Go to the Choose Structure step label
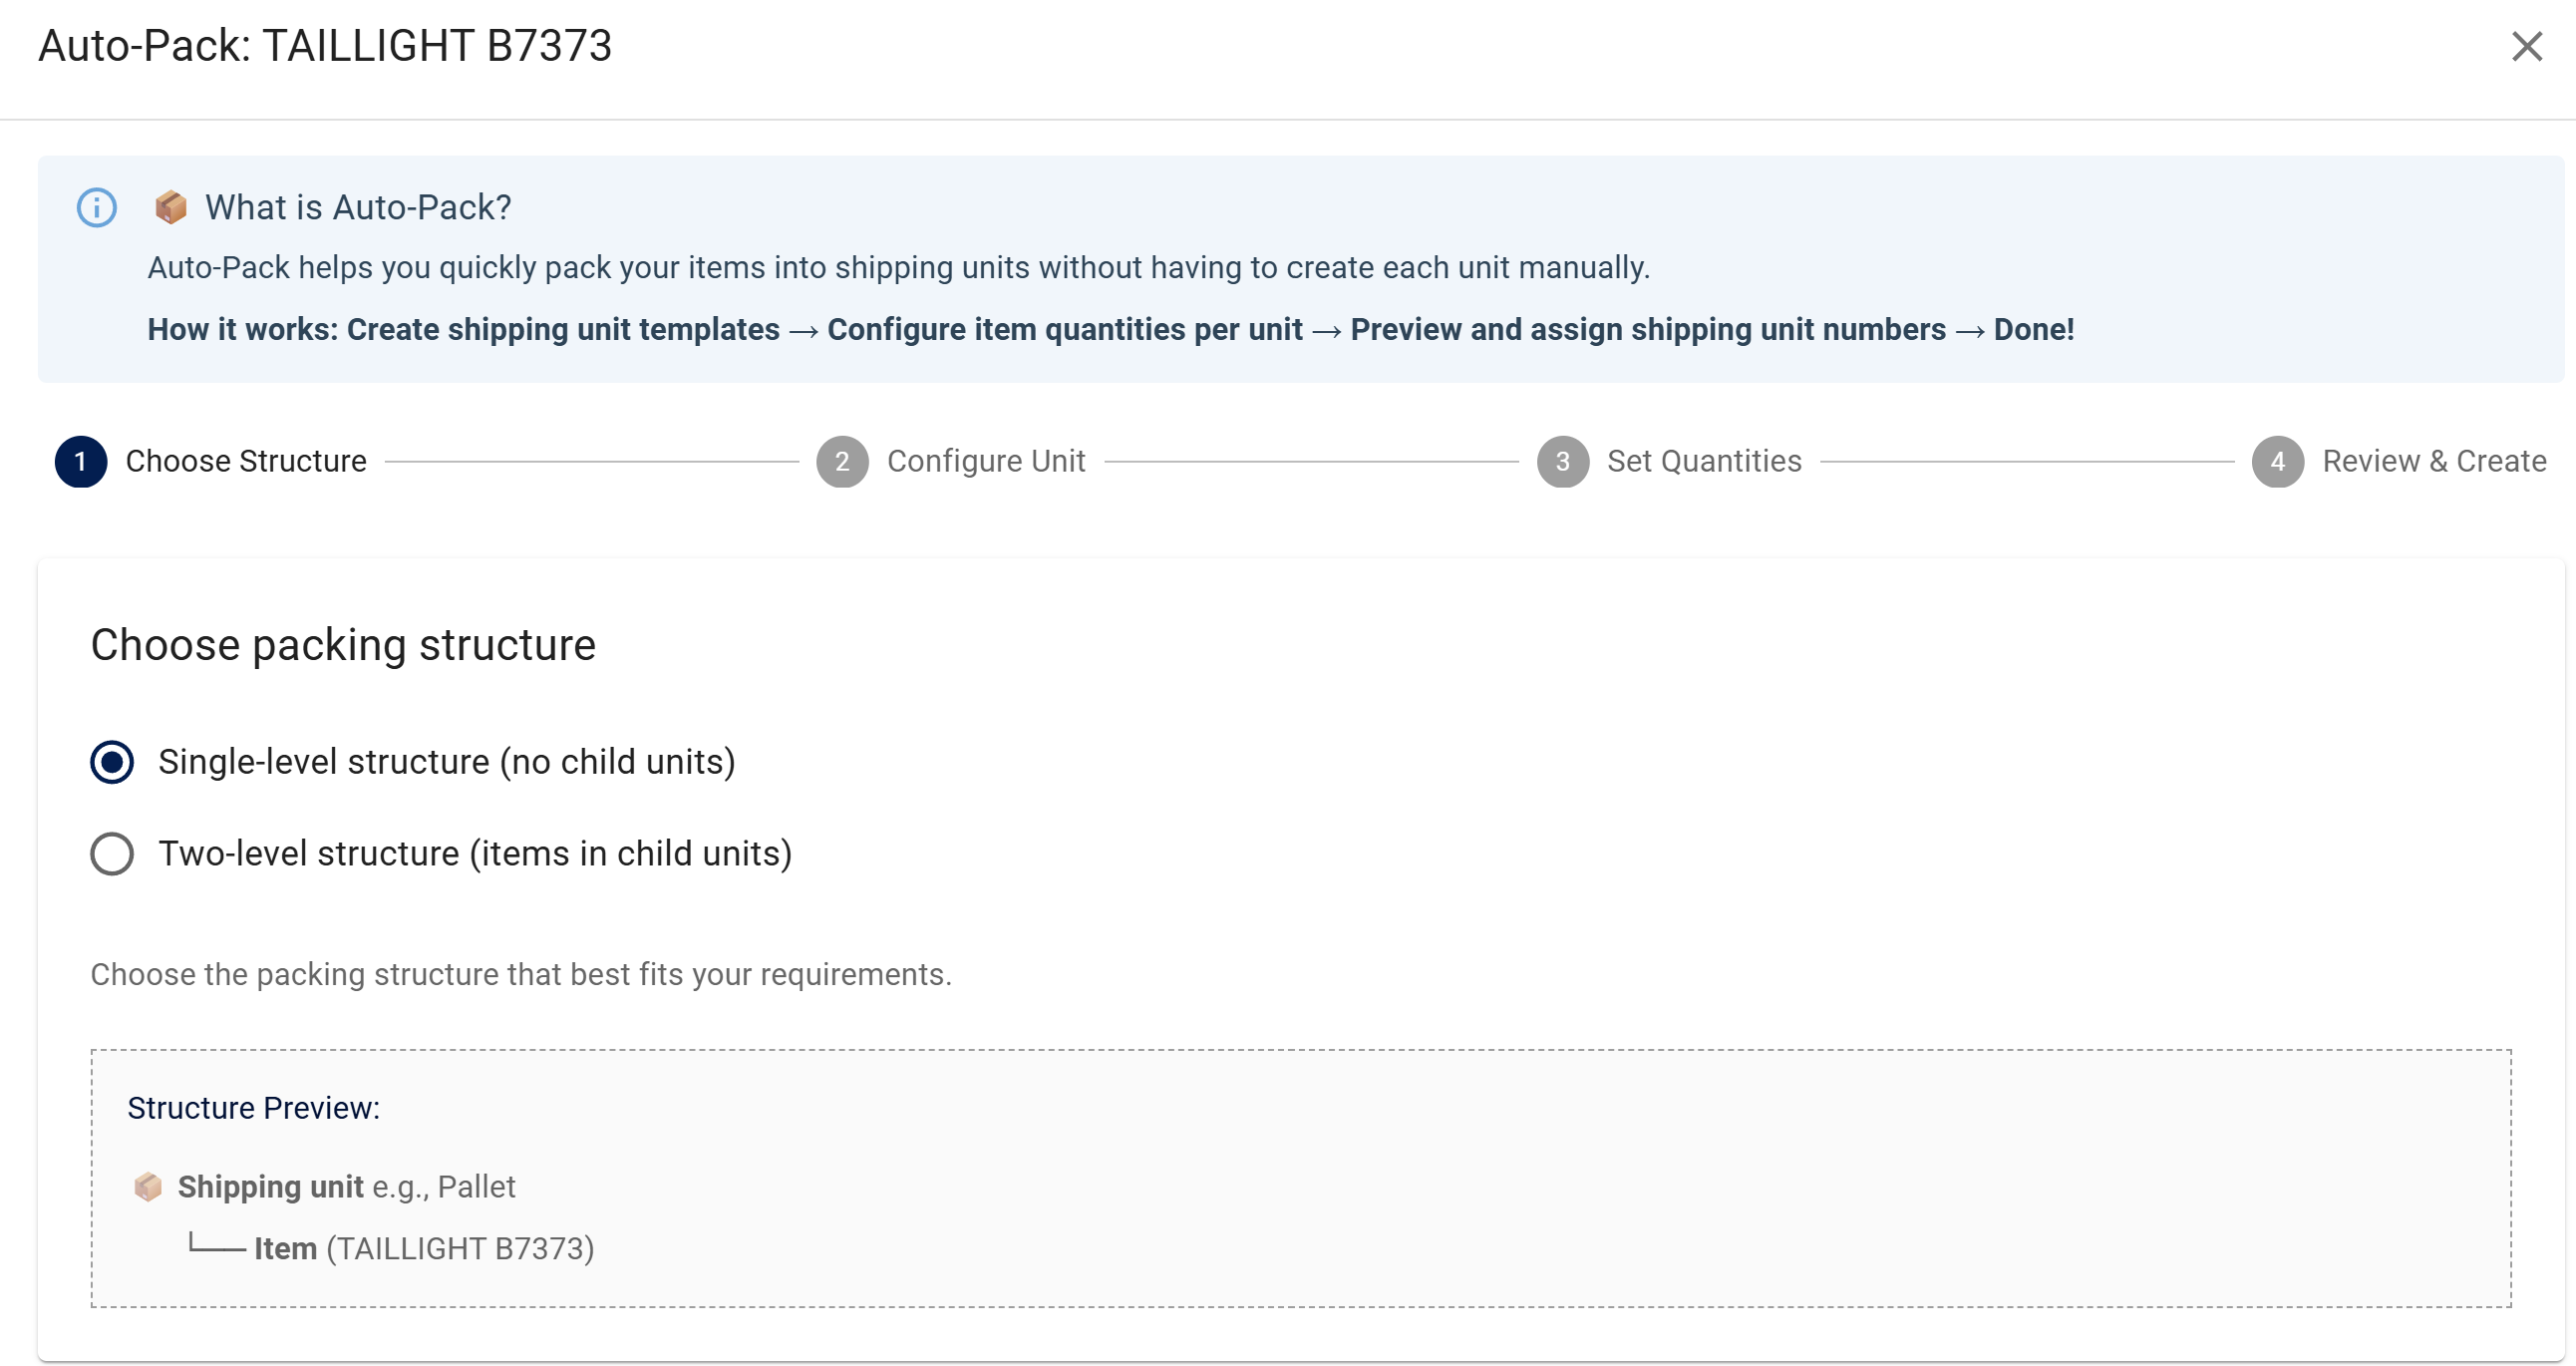The height and width of the screenshot is (1366, 2576). coord(246,461)
